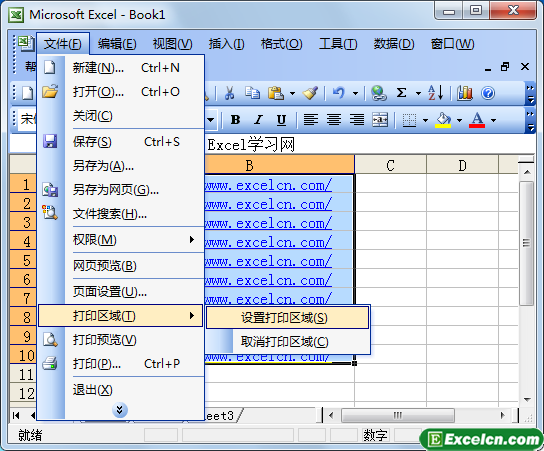544x451 pixels.
Task: Select column C header
Action: [x=391, y=165]
